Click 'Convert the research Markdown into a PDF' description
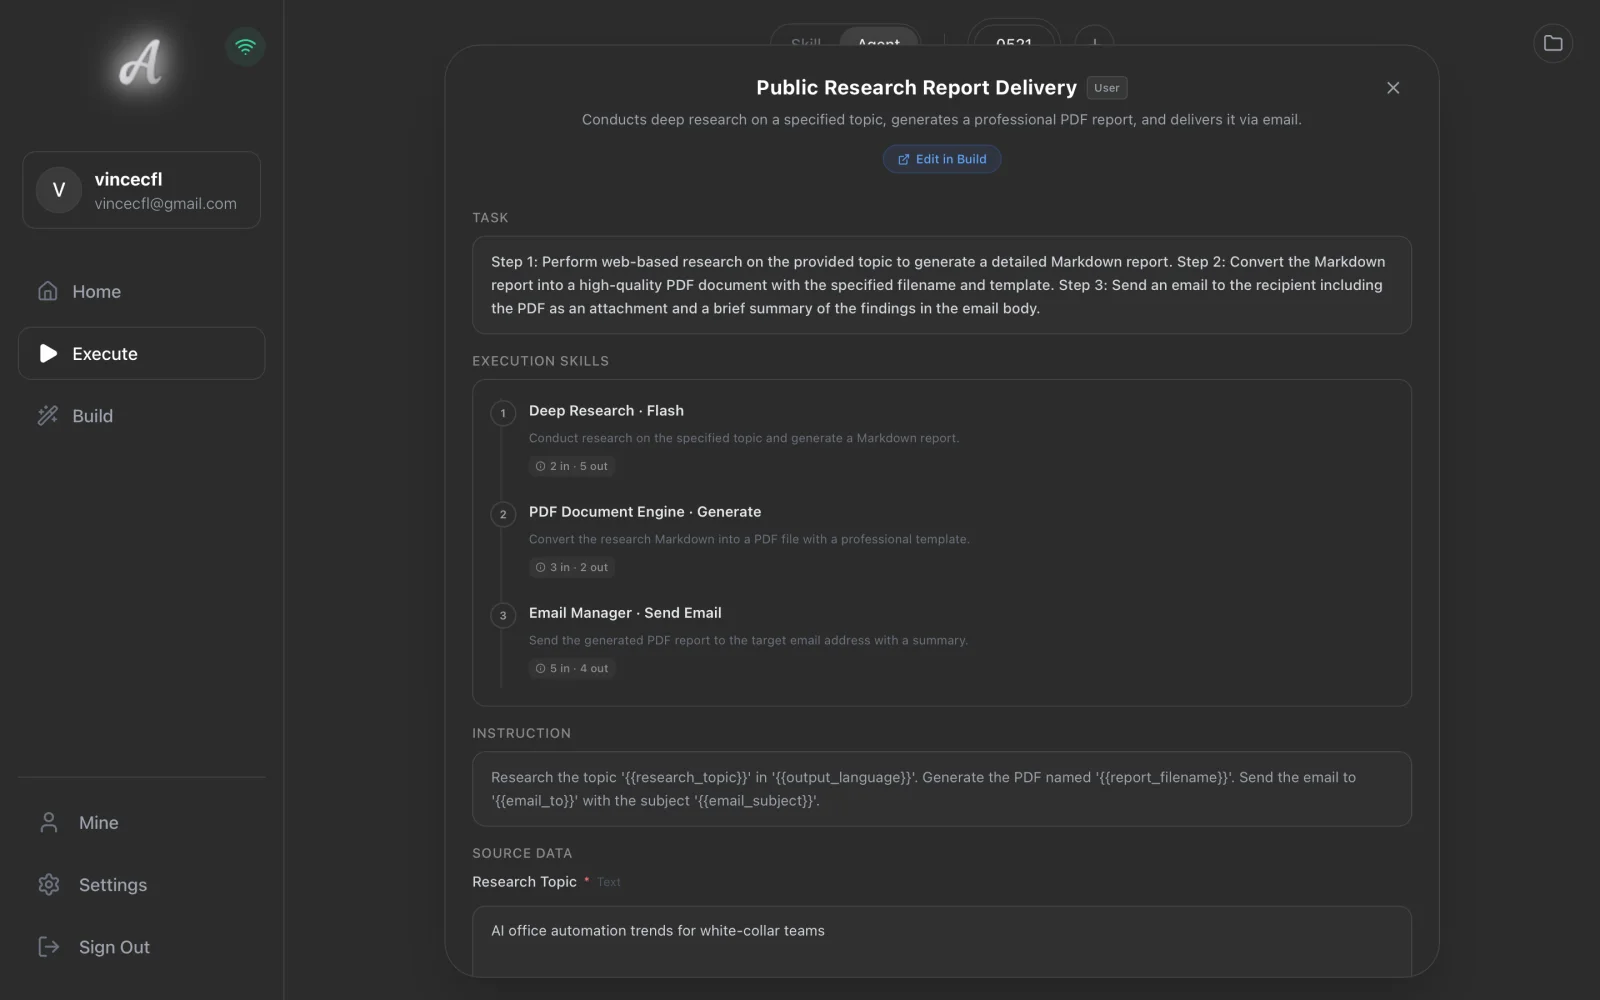This screenshot has height=1000, width=1600. [749, 539]
